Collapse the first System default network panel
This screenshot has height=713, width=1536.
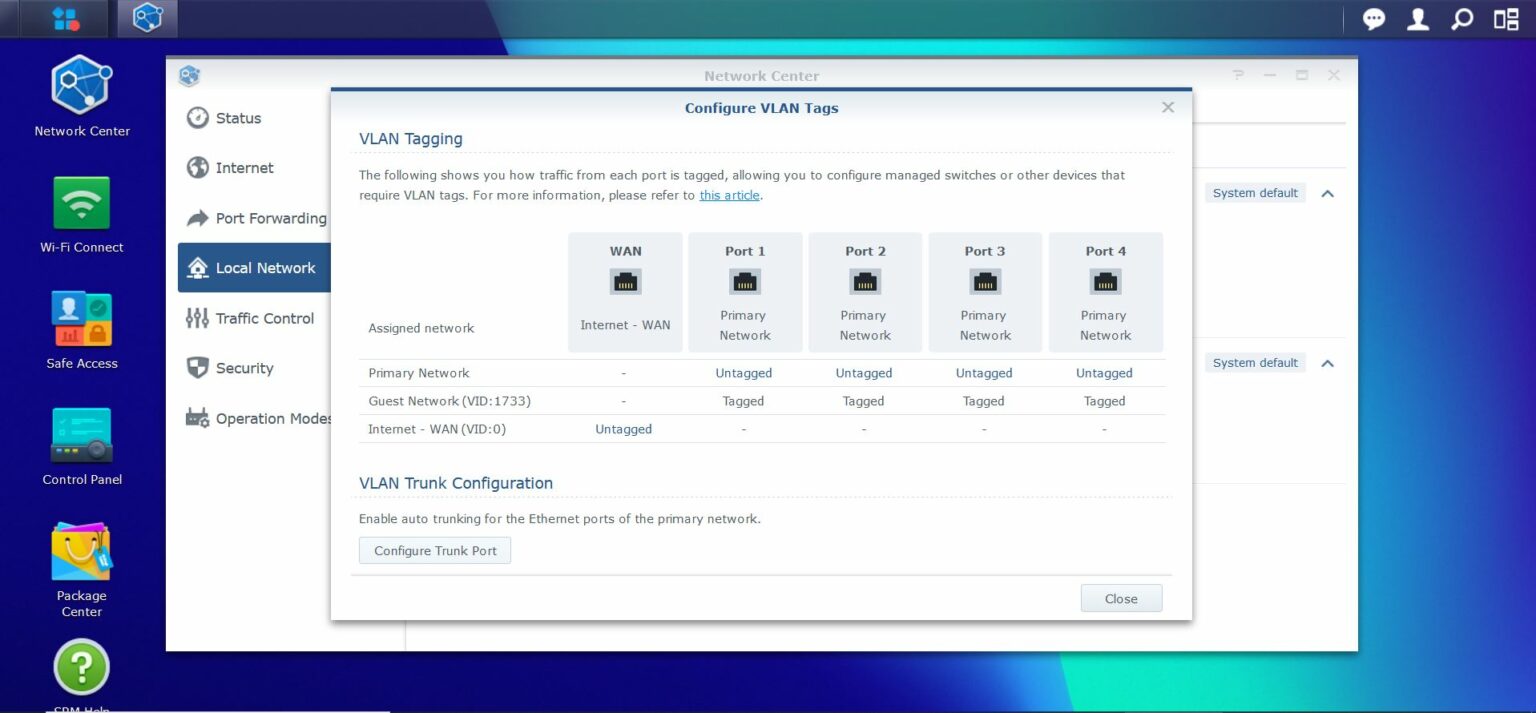point(1327,194)
